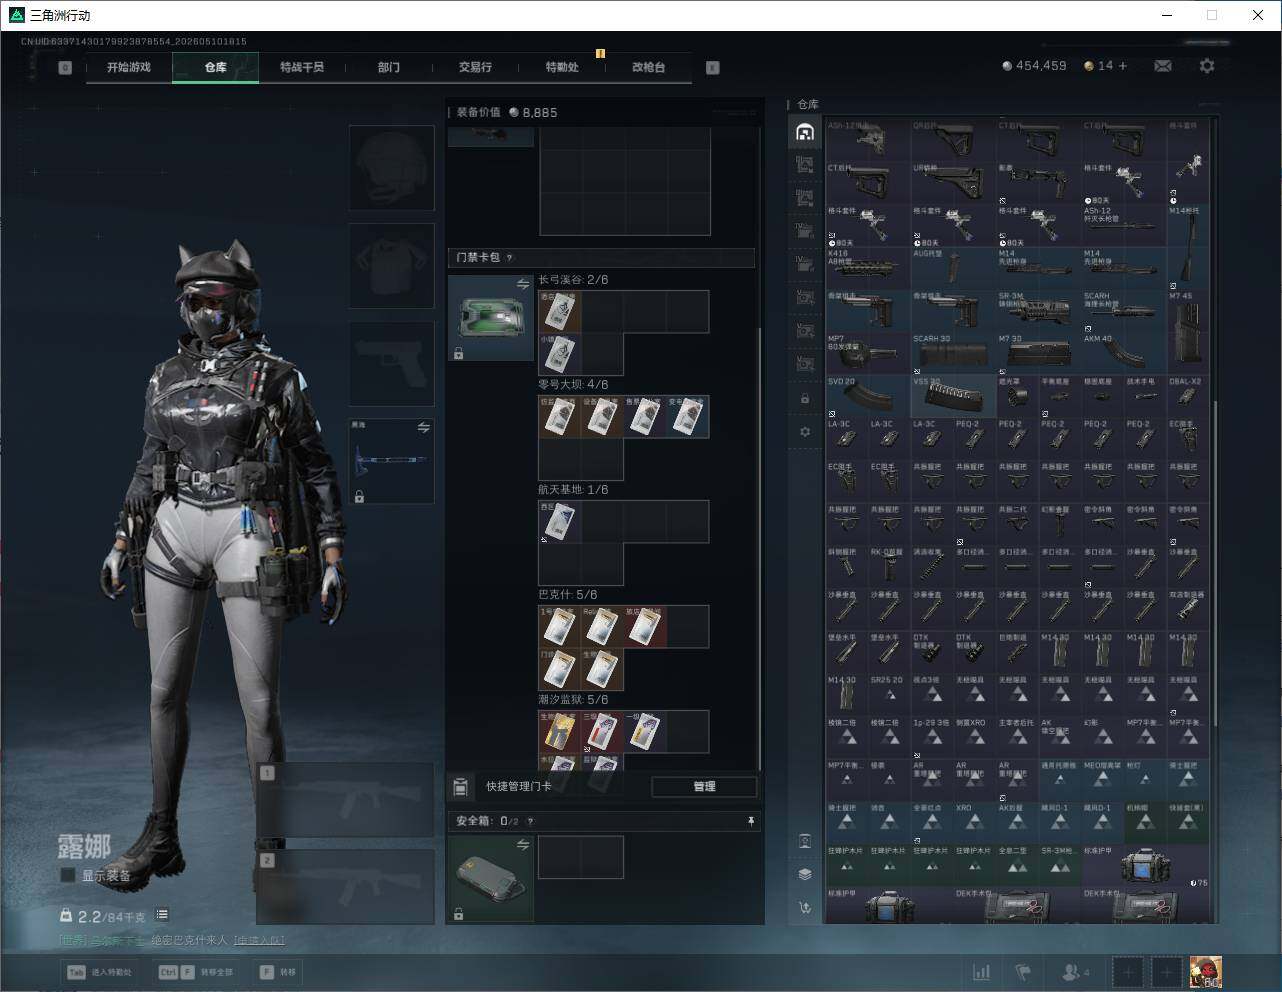Switch to the 仓库 tab
1282x992 pixels.
pos(216,67)
